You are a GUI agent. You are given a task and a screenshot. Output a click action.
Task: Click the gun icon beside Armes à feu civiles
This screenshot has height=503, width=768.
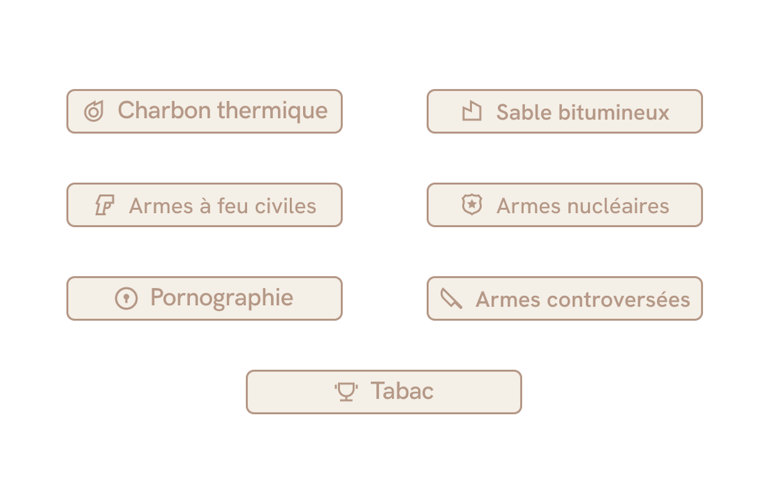(105, 205)
